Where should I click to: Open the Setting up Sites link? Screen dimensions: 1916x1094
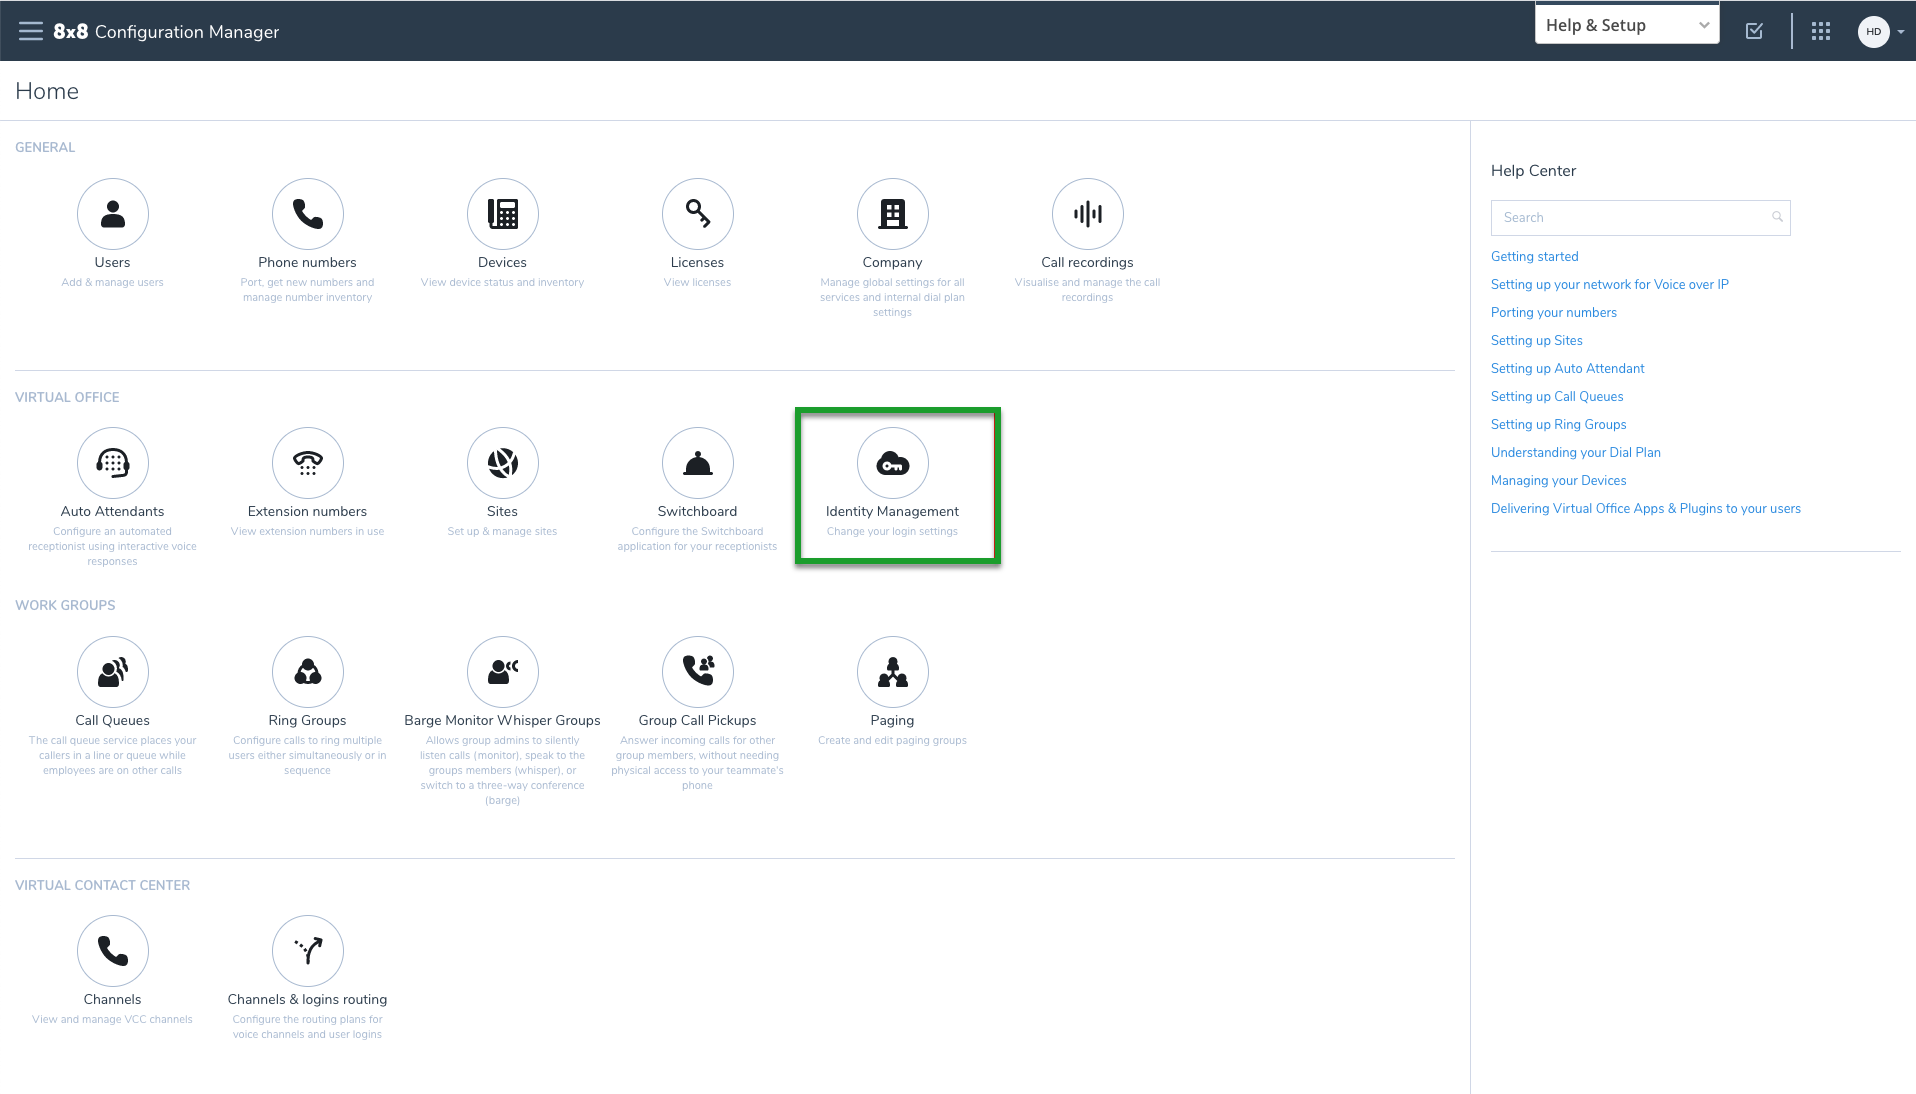coord(1536,341)
